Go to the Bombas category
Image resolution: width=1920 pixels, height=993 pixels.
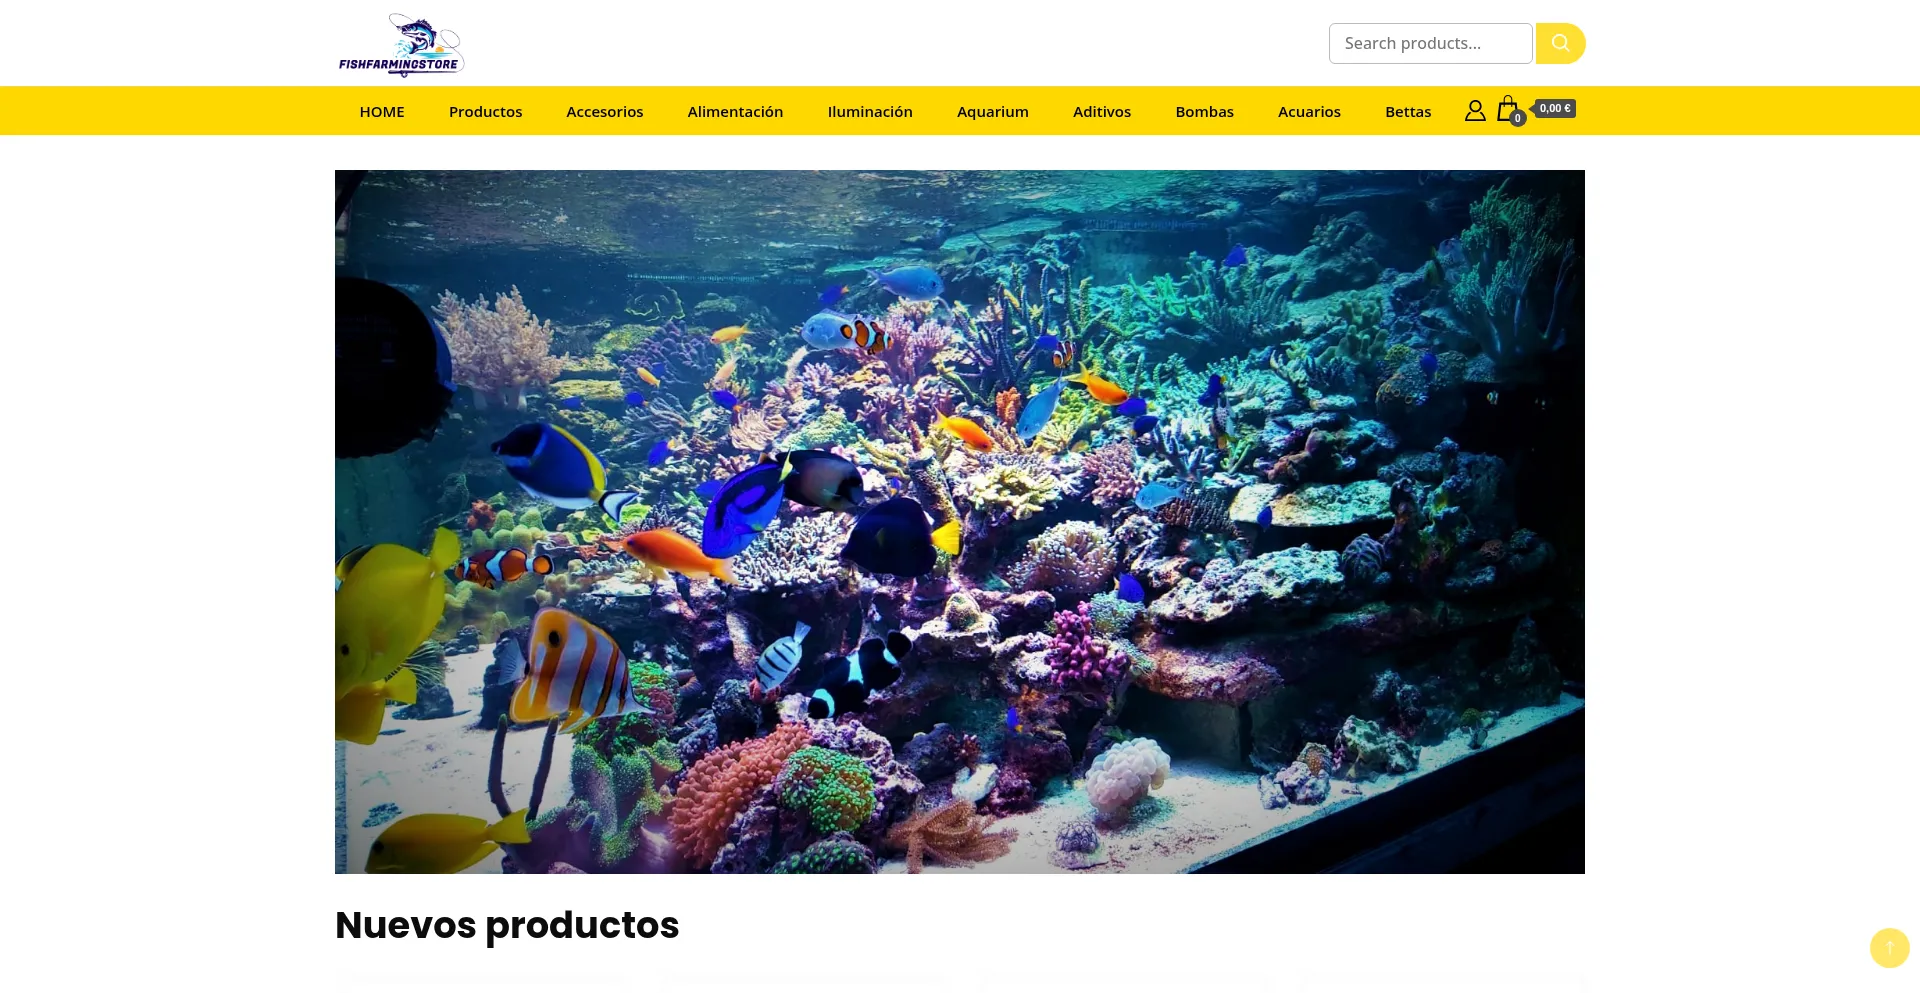[x=1204, y=111]
